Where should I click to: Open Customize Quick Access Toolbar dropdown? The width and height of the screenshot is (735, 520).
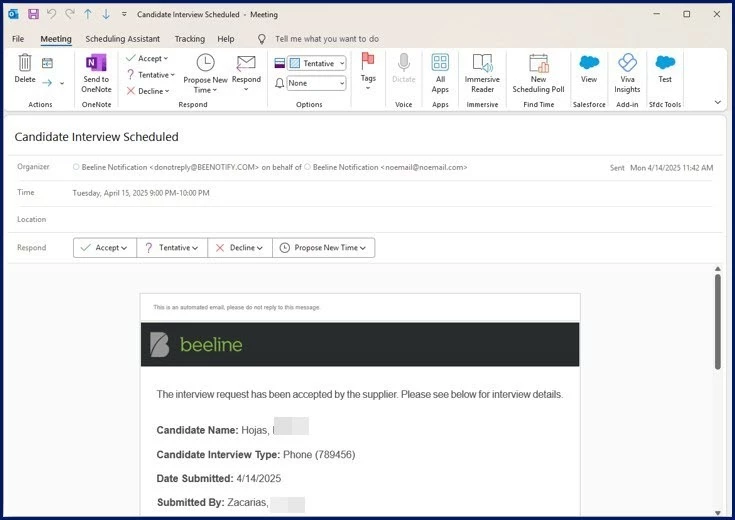pos(124,14)
